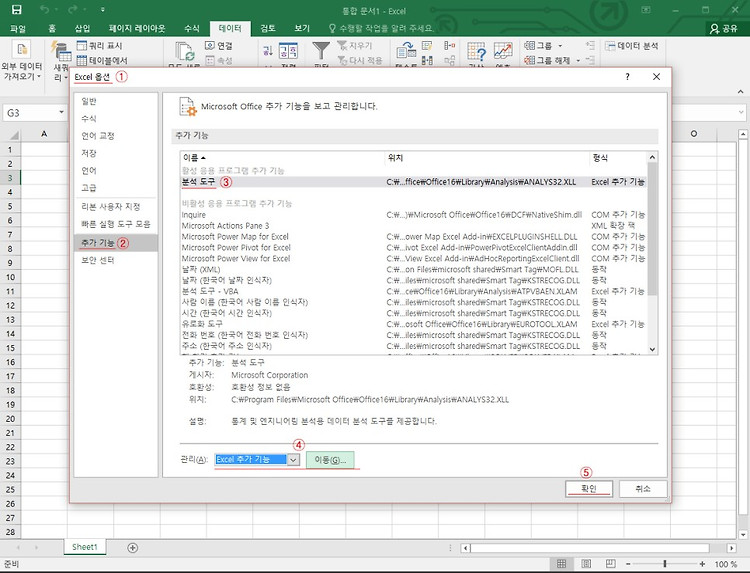Select the 유로화 도구 add-in row
This screenshot has height=573, width=750.
pos(413,324)
